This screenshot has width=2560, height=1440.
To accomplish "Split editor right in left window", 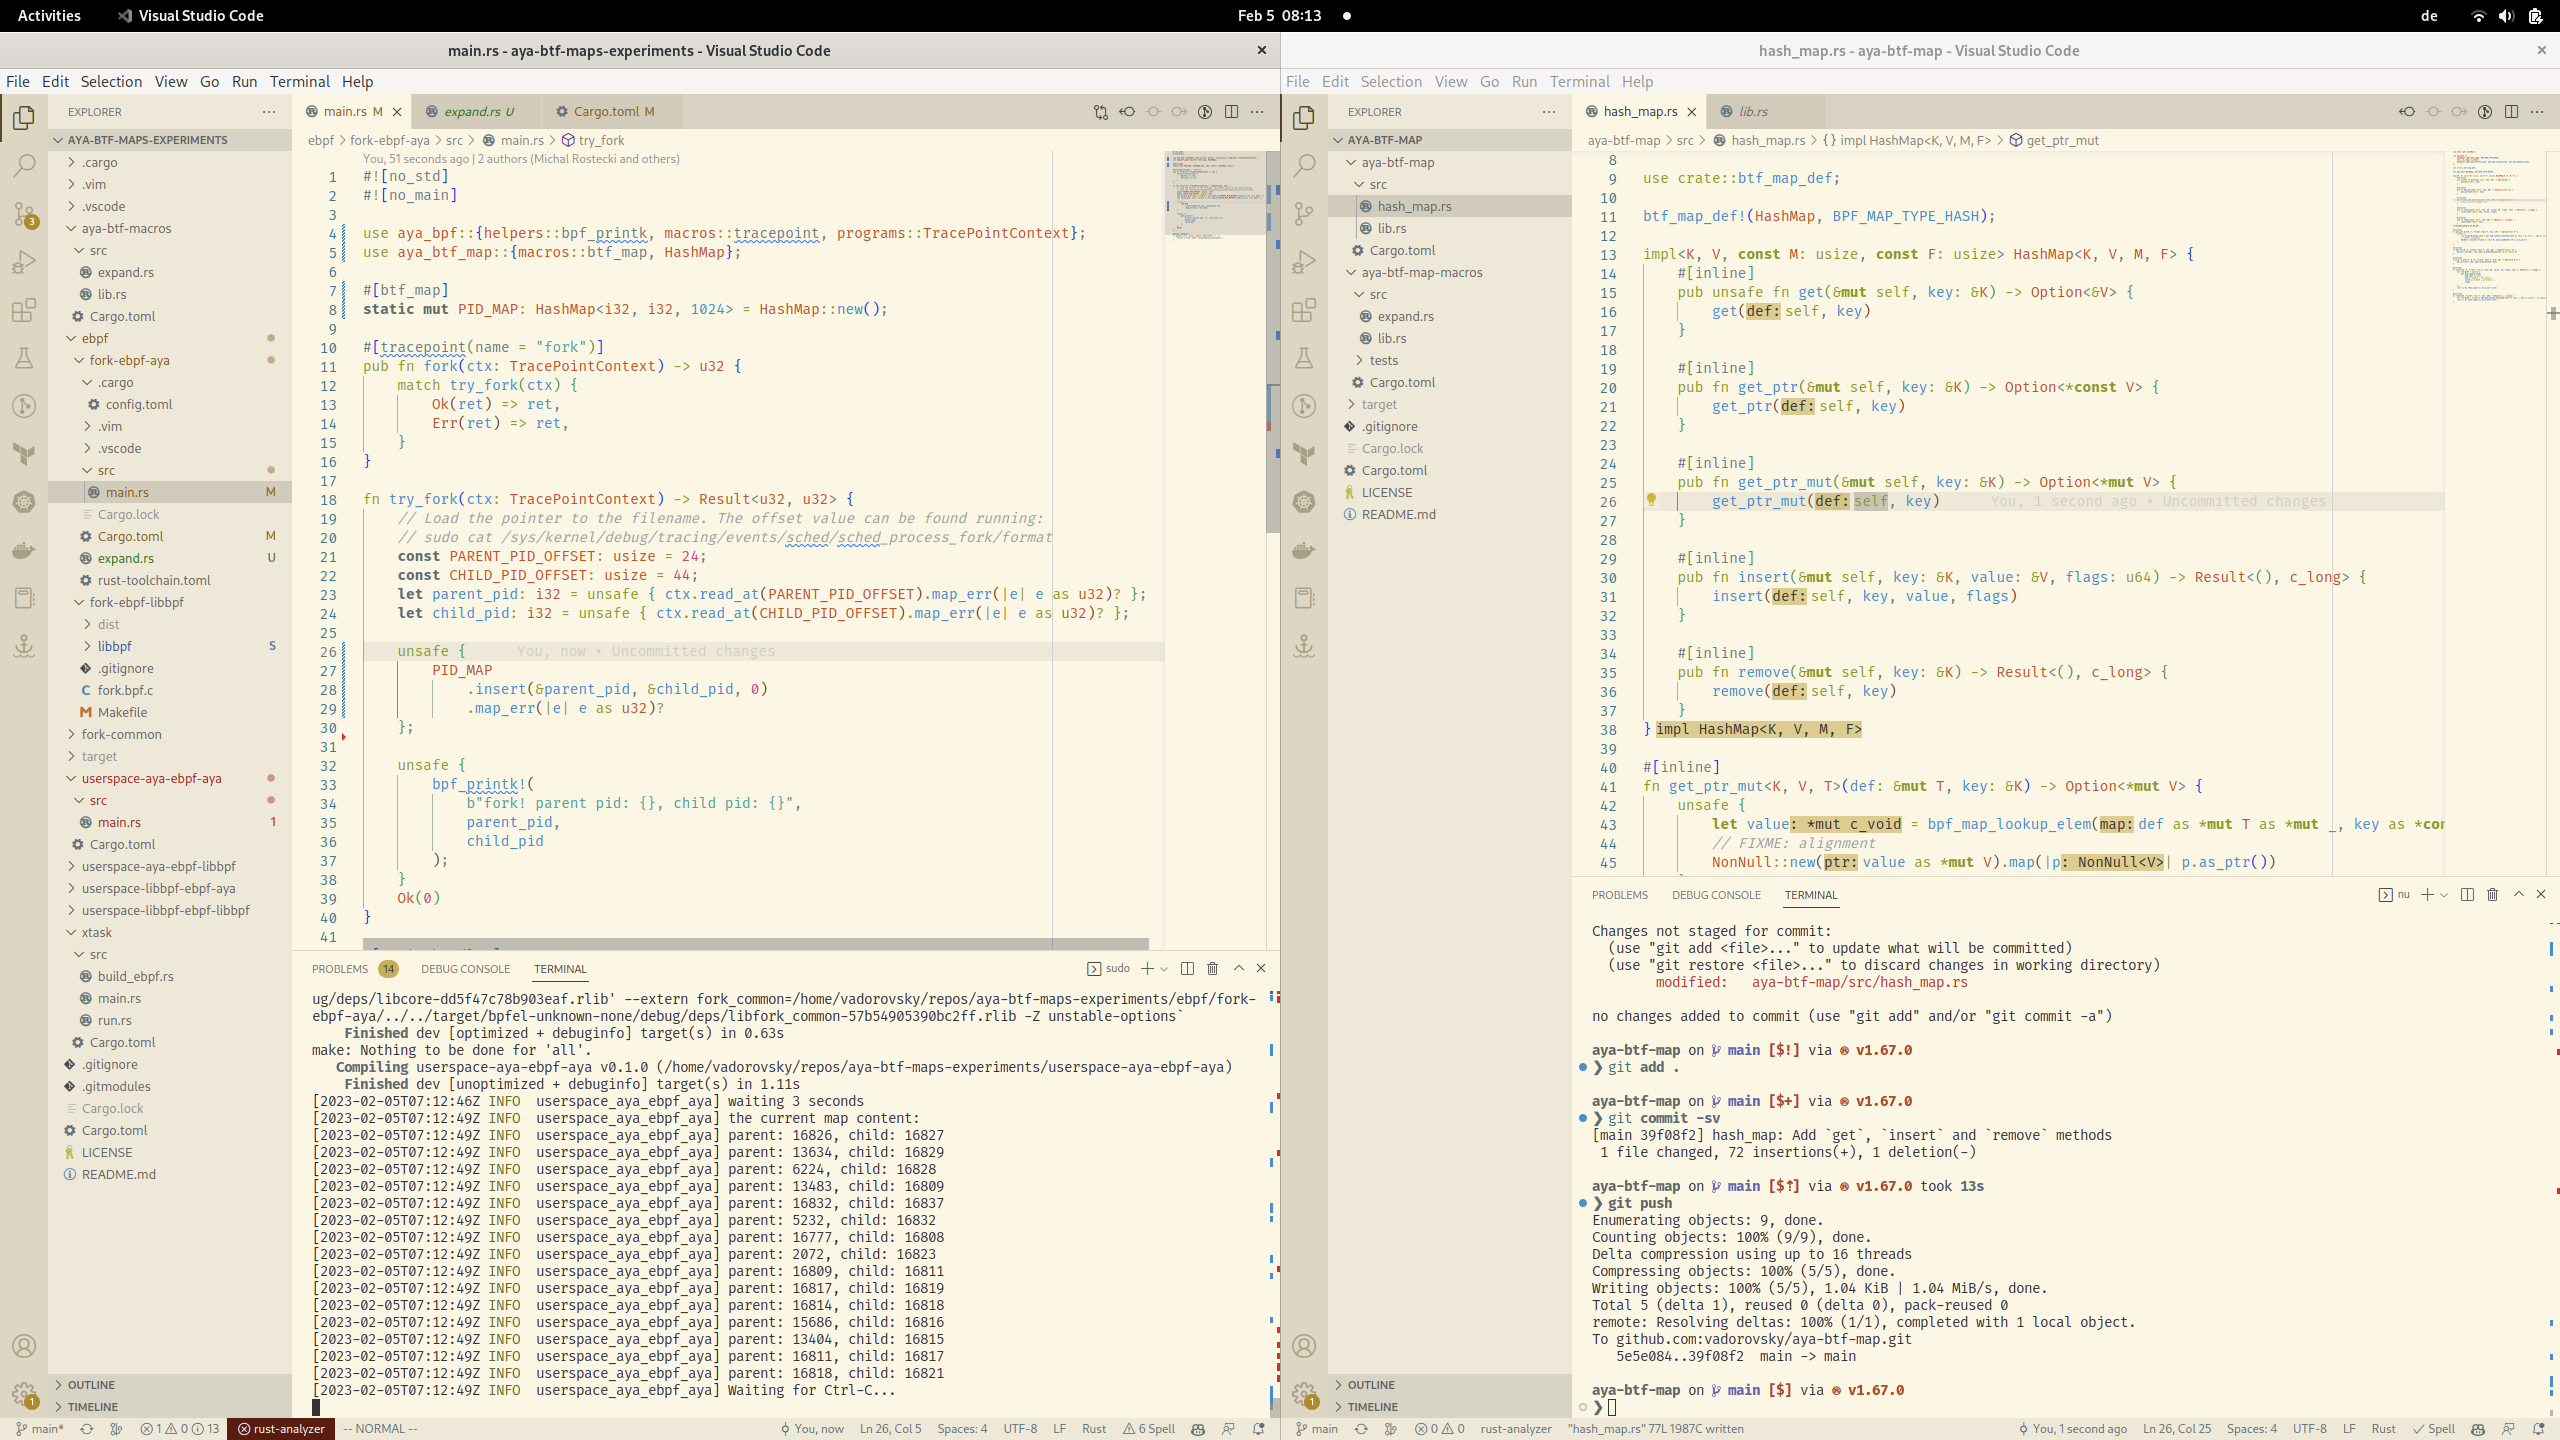I will tap(1231, 112).
